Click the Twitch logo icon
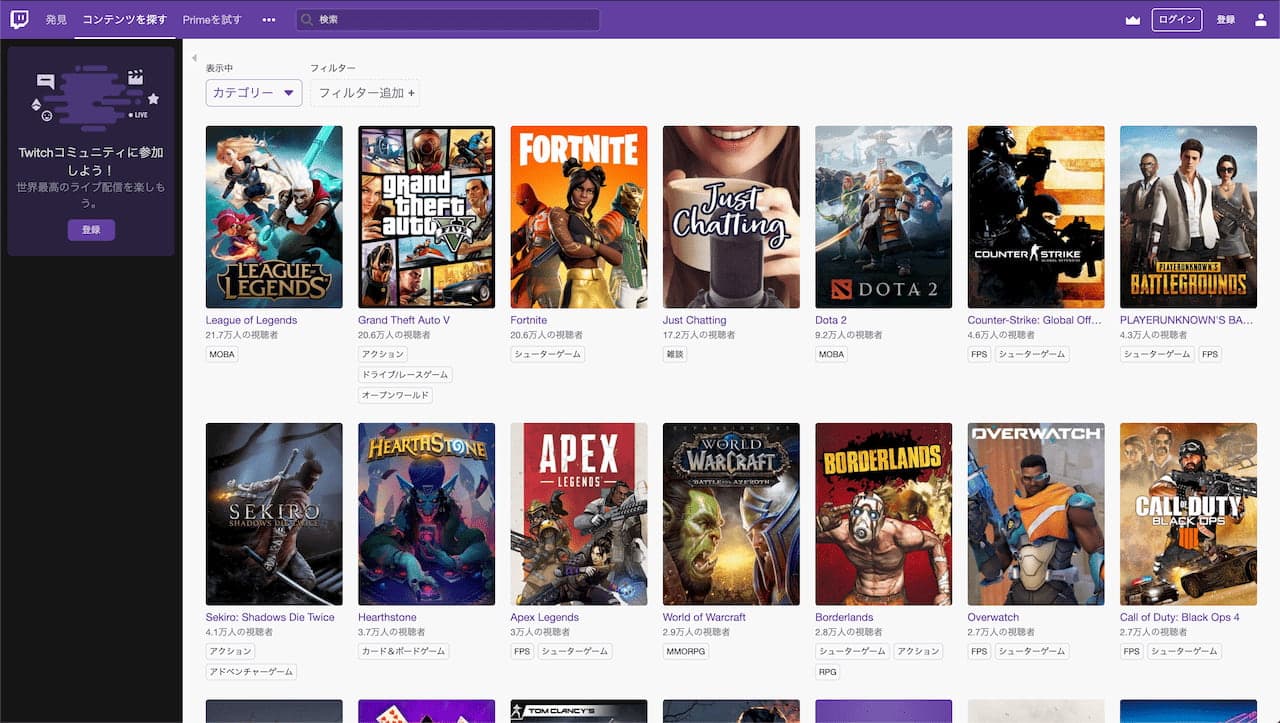Screen dimensions: 1280x723 click(19, 19)
